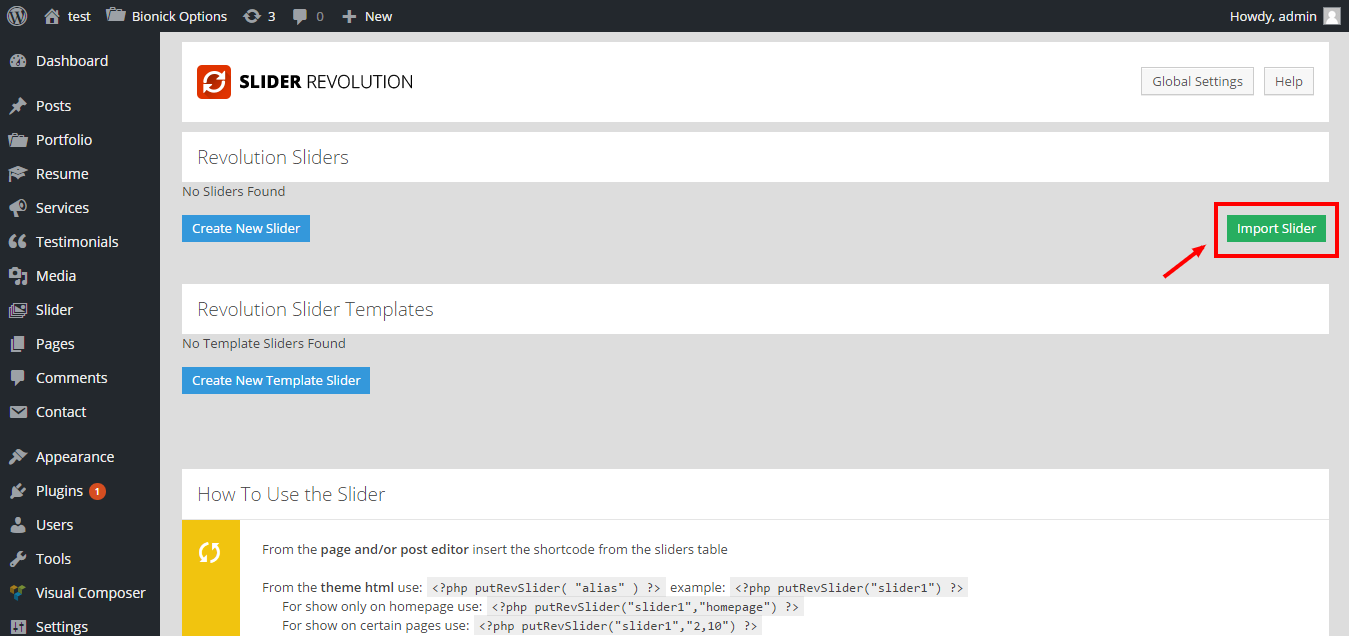Click the putRevSlider("slider1","2,10") code snippet
The height and width of the screenshot is (636, 1349).
click(618, 626)
